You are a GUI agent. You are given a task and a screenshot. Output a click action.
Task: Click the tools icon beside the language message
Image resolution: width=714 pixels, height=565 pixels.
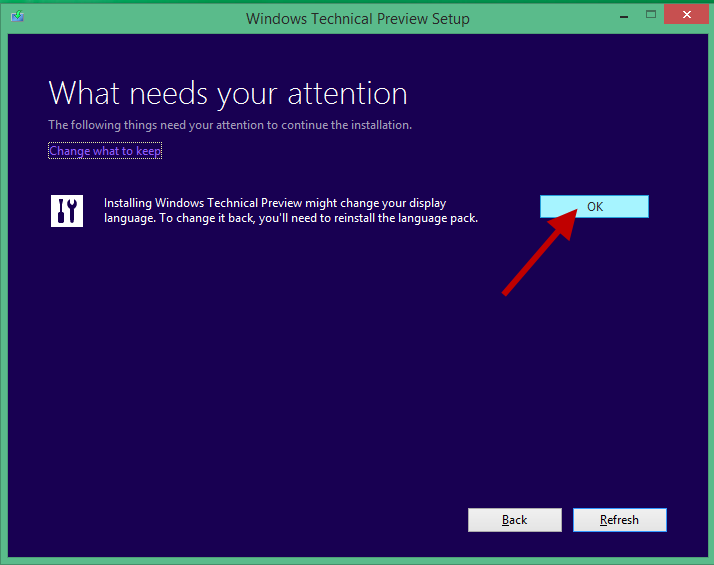(x=67, y=211)
